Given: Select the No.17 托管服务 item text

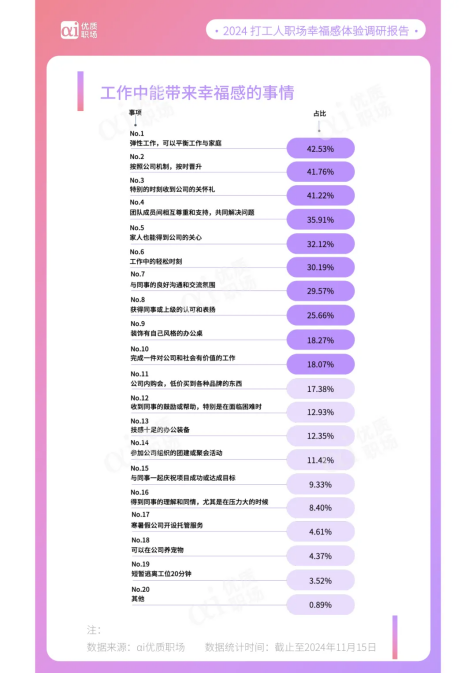Looking at the screenshot, I should click(x=167, y=525).
